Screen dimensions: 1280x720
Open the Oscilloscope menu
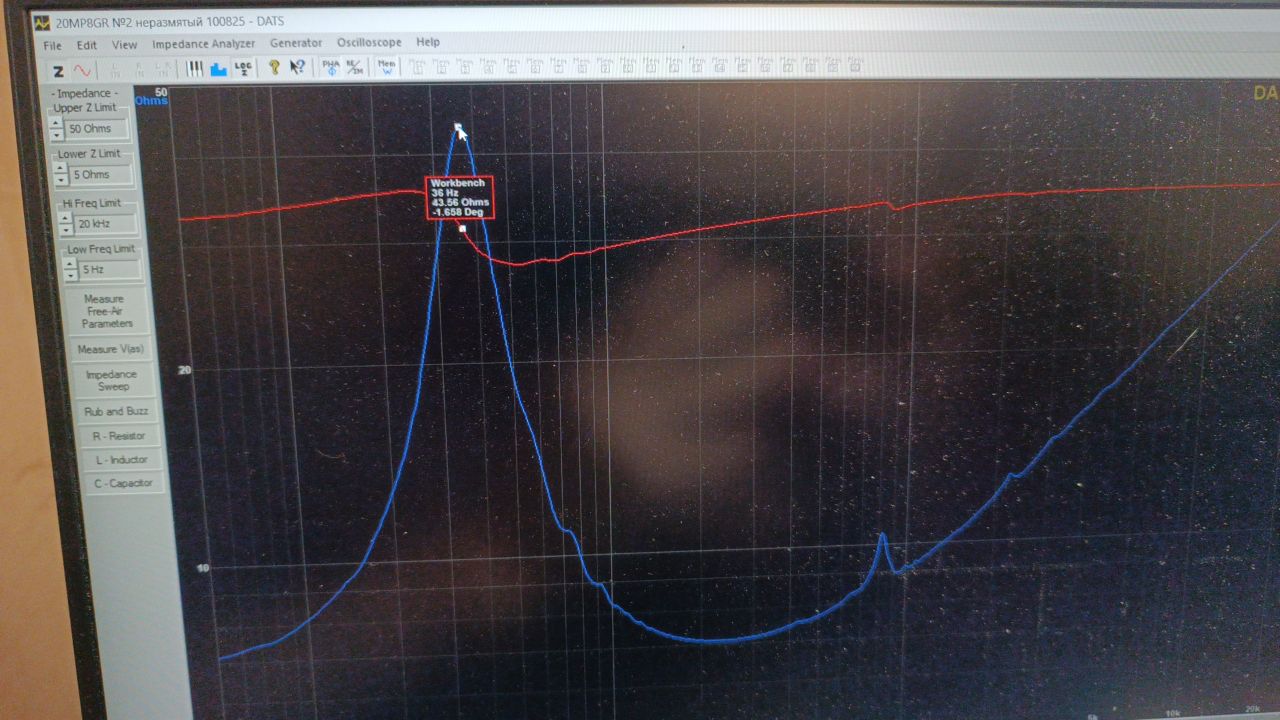pyautogui.click(x=369, y=42)
